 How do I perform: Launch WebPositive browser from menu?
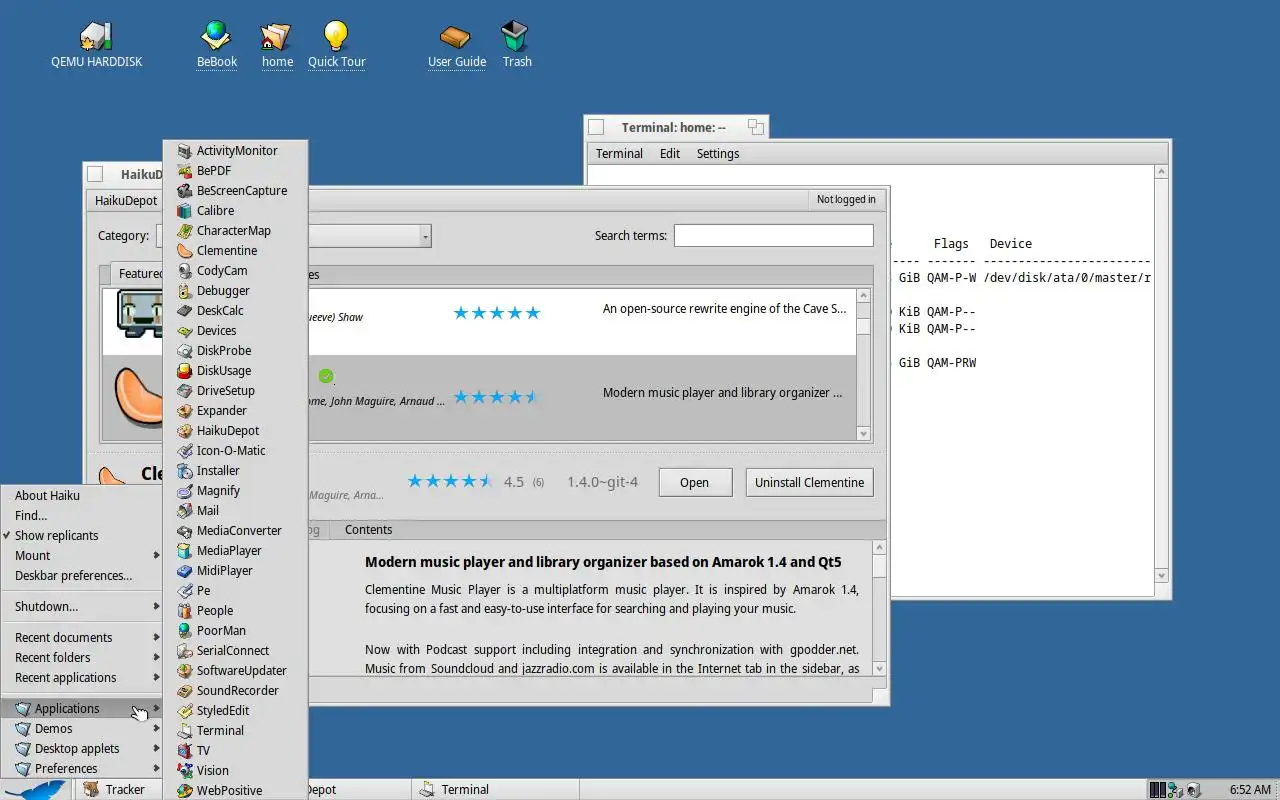[x=235, y=790]
